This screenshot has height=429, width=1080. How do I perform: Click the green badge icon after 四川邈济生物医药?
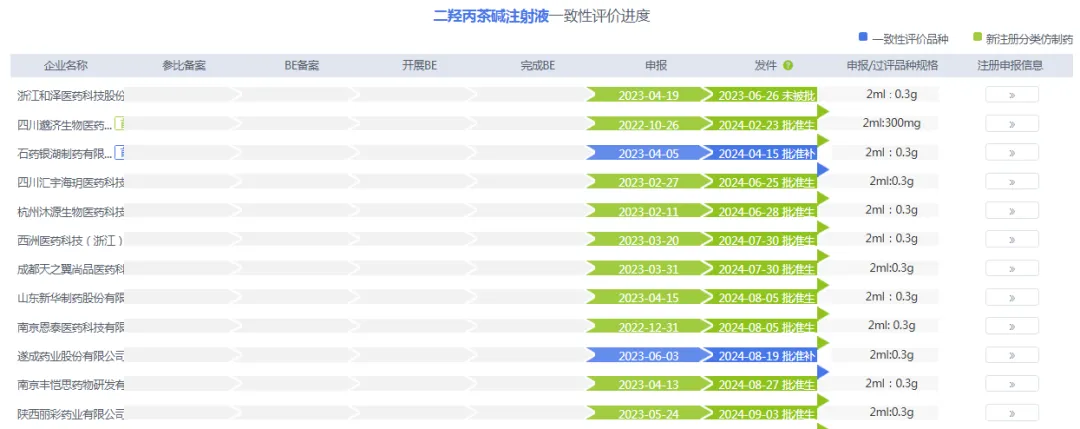(x=120, y=124)
